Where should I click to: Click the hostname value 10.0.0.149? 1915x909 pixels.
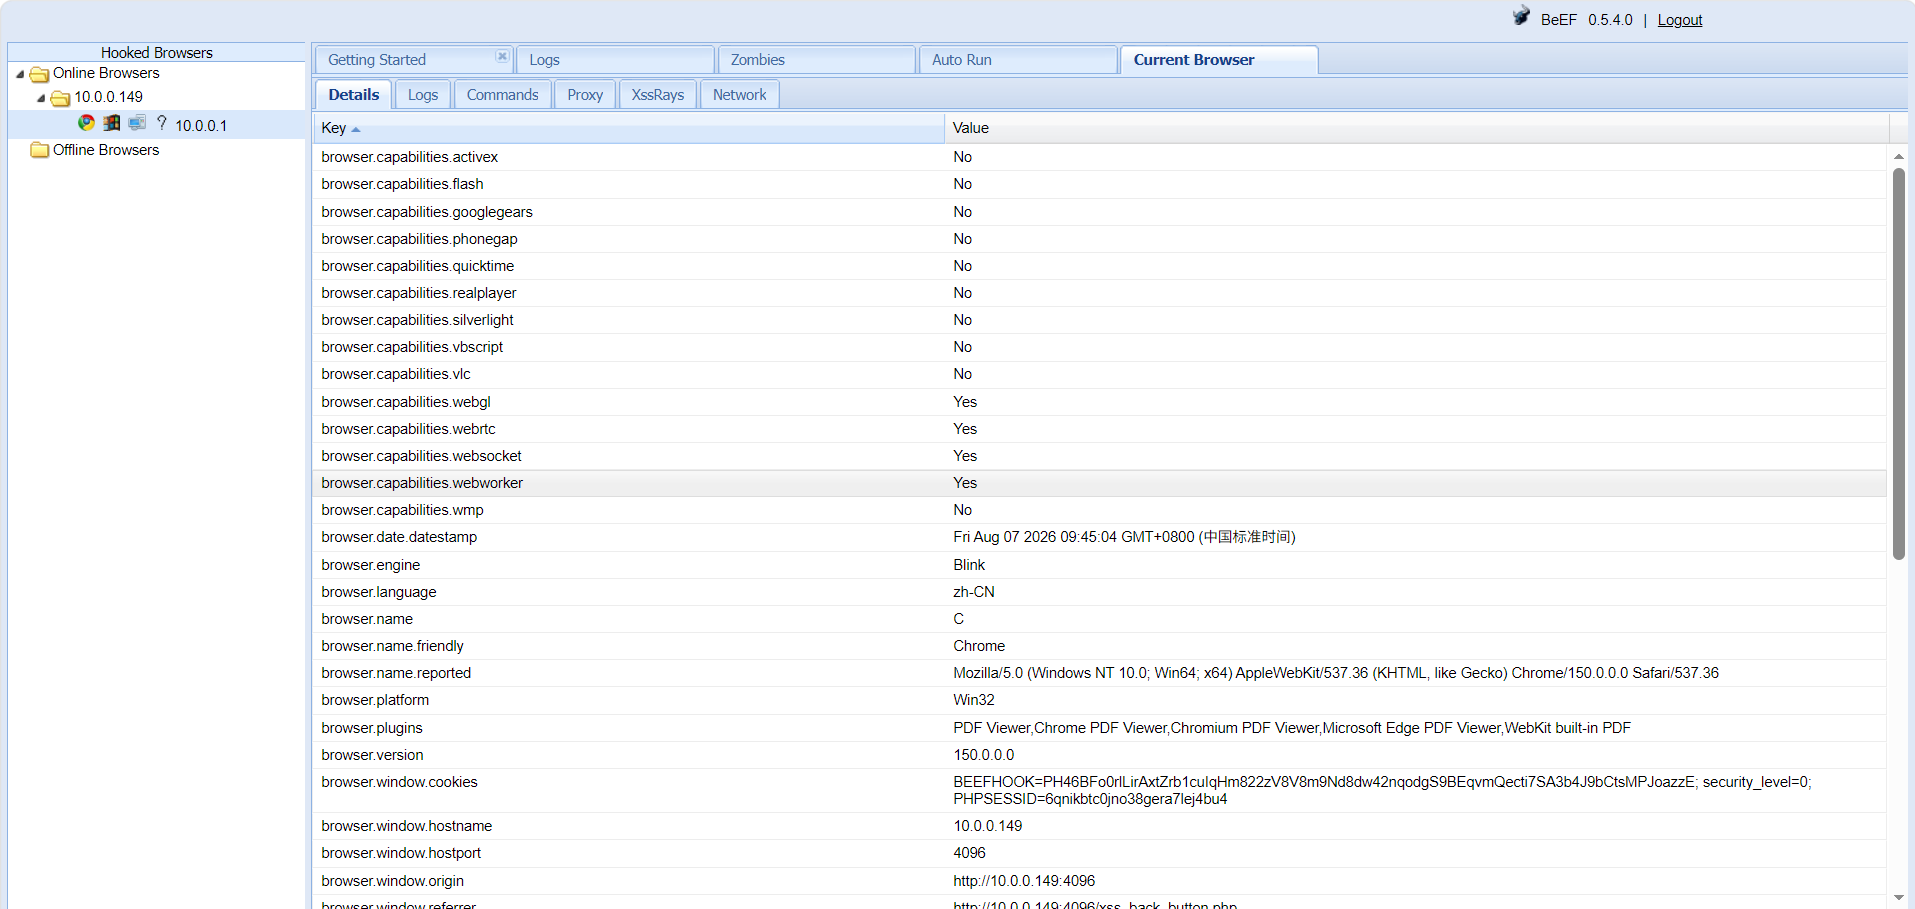point(988,826)
